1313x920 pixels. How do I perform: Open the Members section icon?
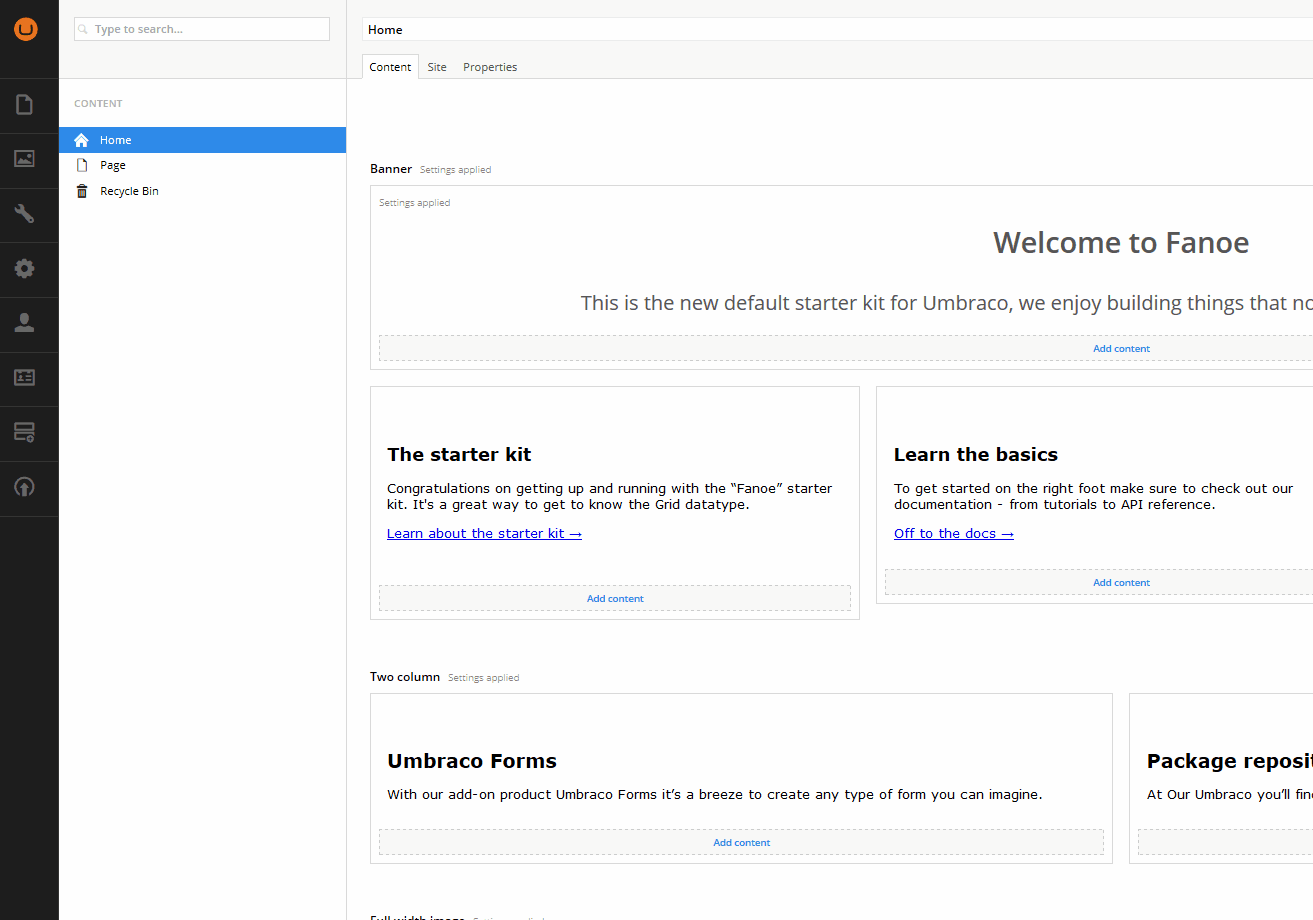[25, 377]
